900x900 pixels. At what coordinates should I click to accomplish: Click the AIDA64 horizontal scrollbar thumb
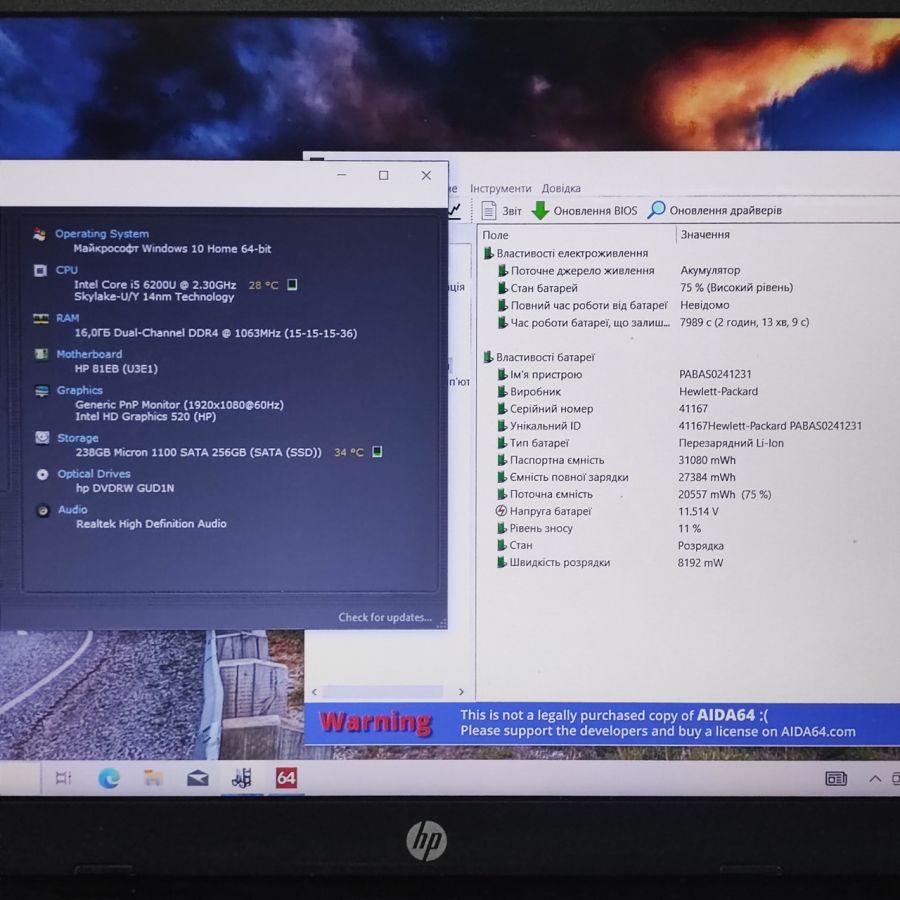point(383,692)
